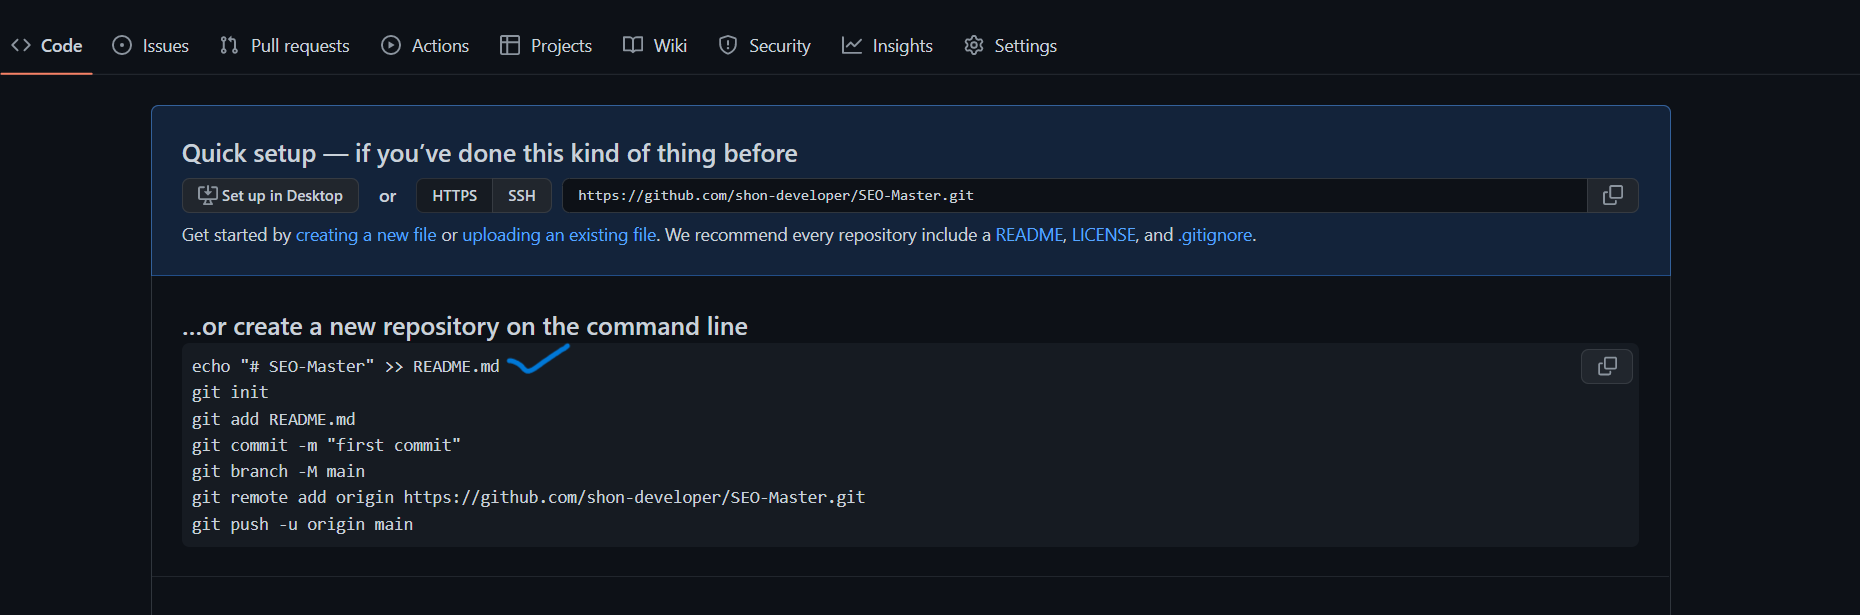Open the Security tab
The height and width of the screenshot is (615, 1860).
[765, 46]
